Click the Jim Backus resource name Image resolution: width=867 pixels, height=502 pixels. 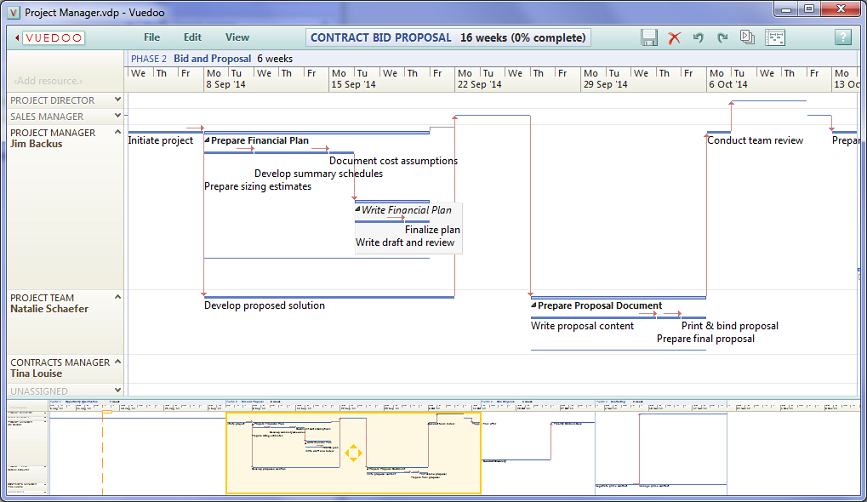[x=36, y=144]
